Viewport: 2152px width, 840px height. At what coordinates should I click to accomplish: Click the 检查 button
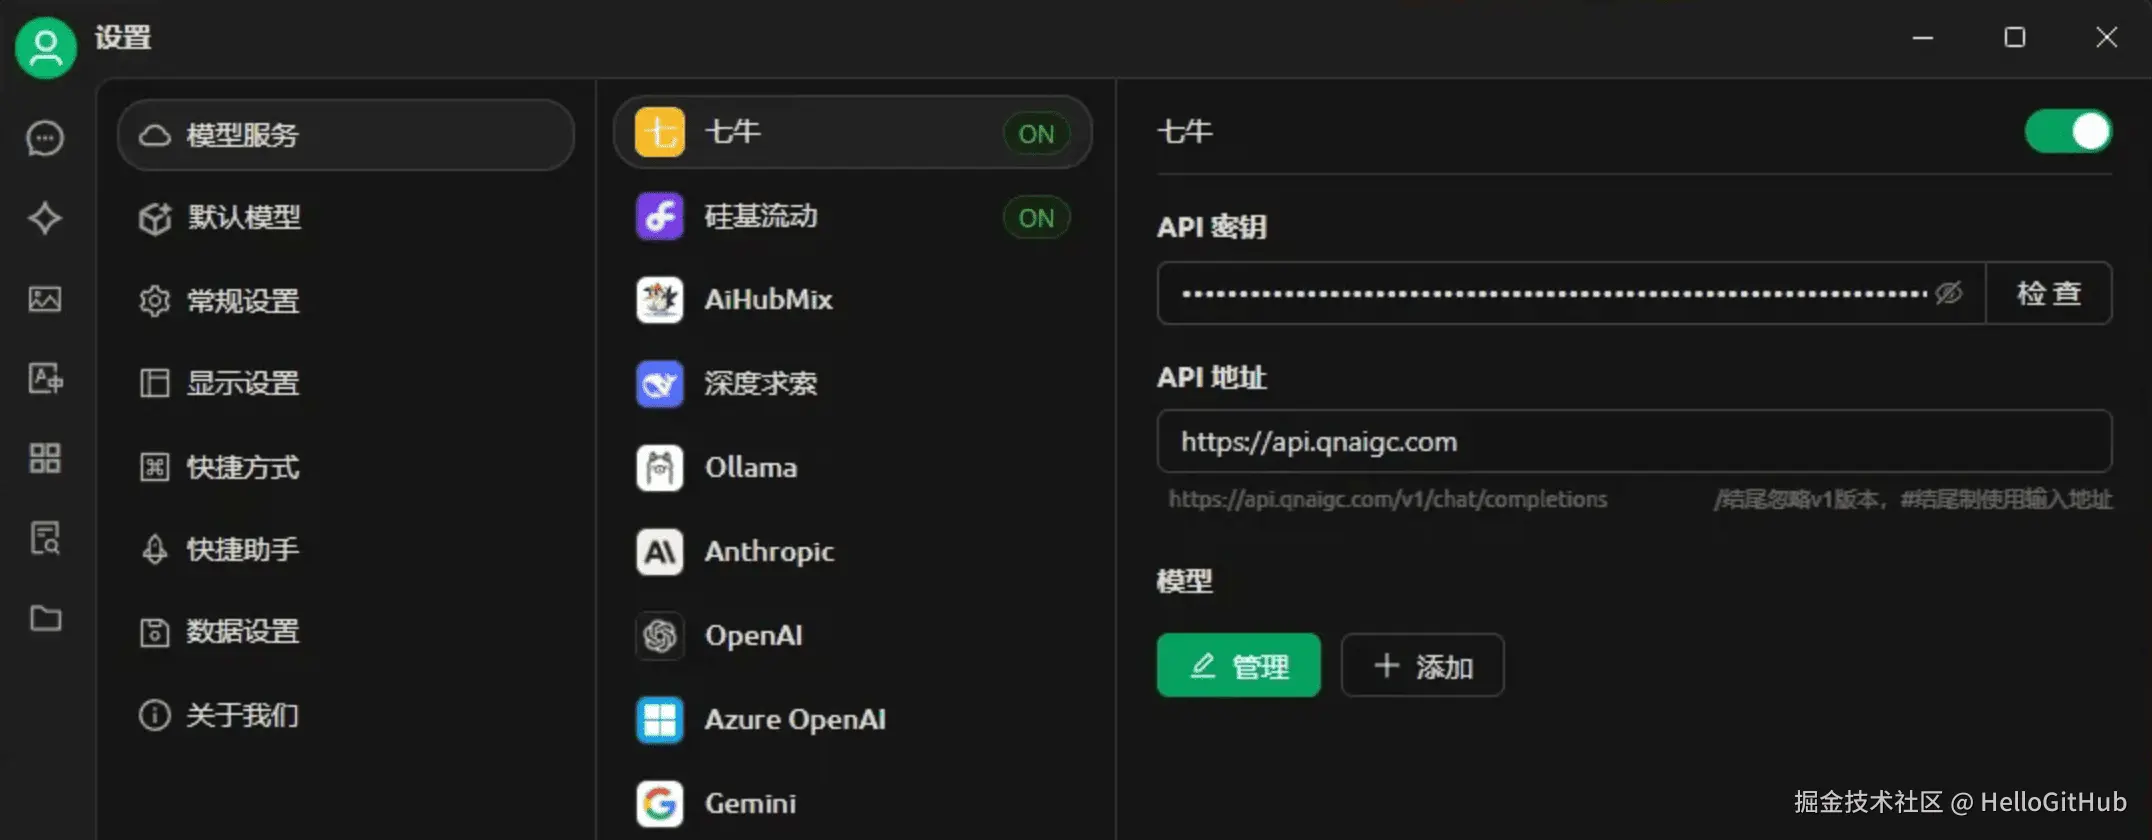tap(2049, 293)
